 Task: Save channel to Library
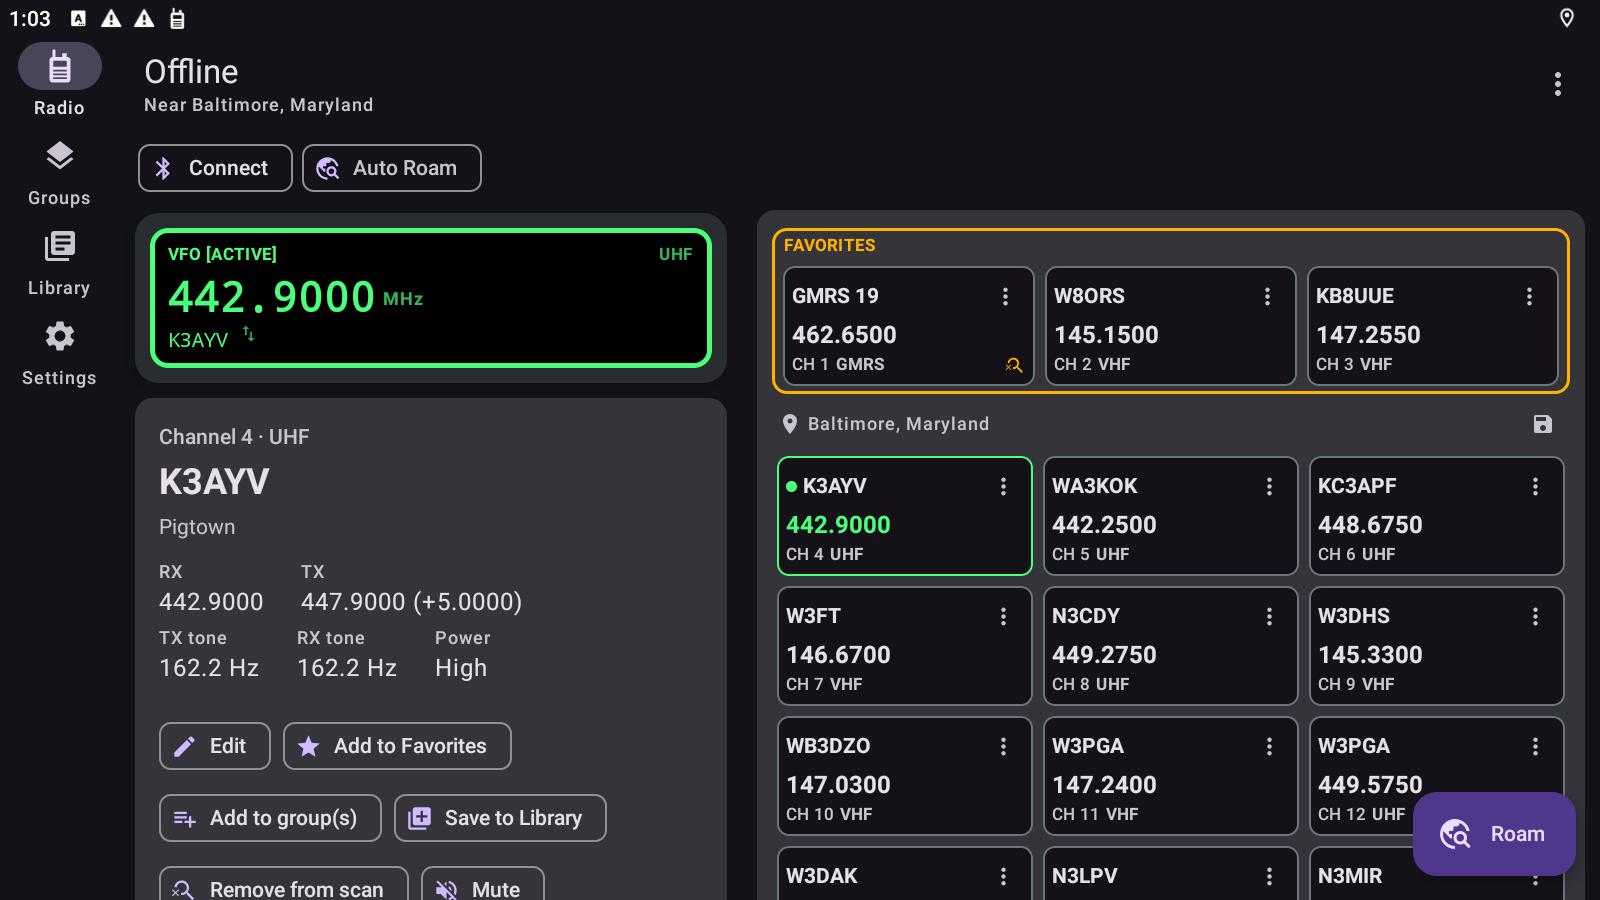(500, 818)
